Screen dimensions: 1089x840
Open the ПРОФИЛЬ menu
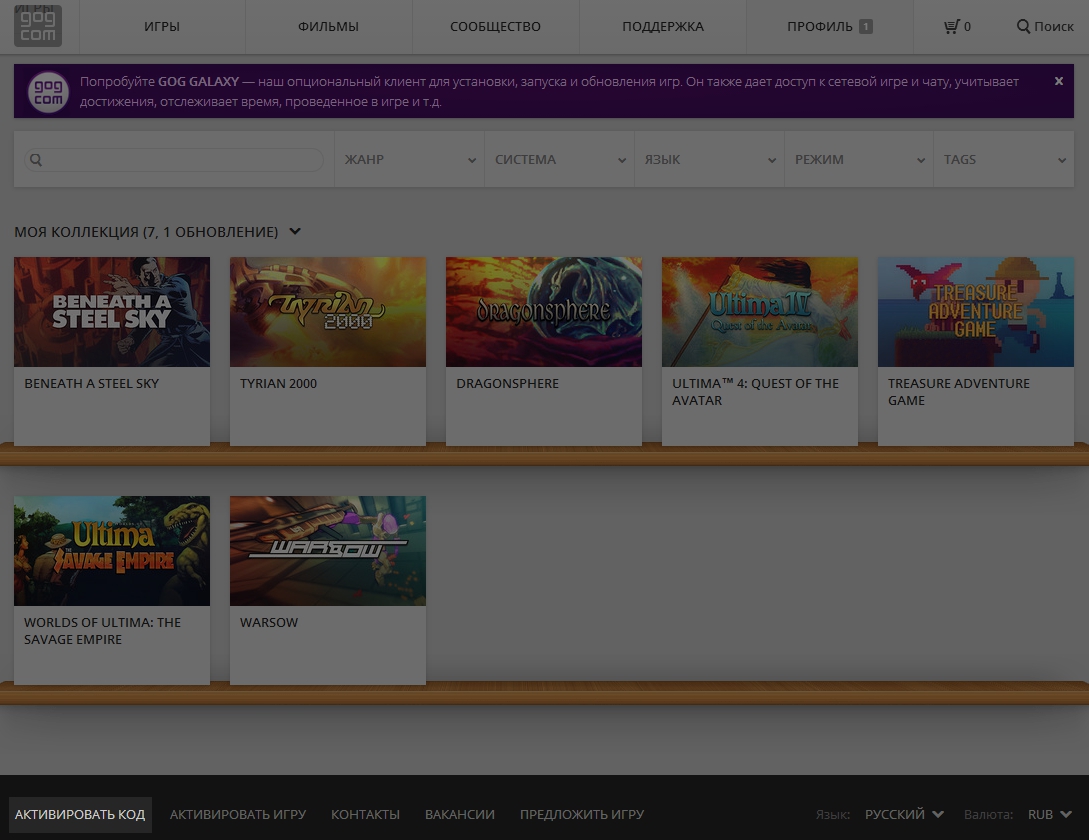pyautogui.click(x=829, y=26)
